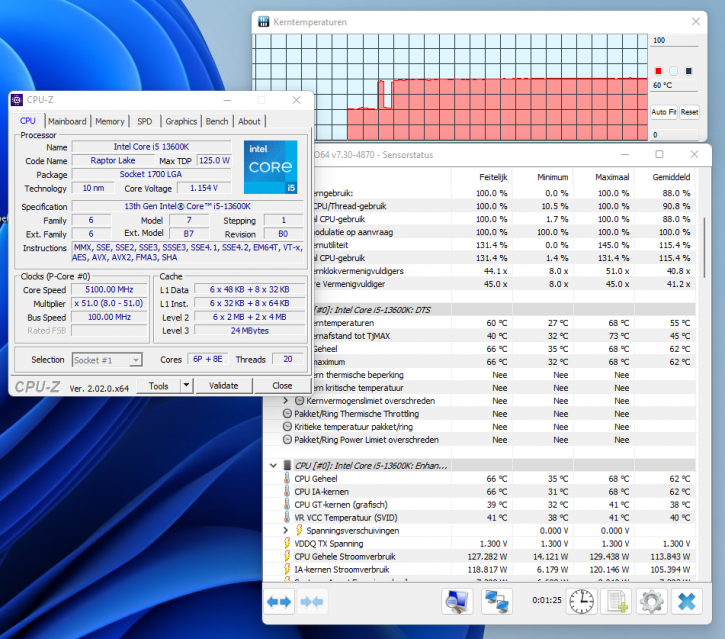Click the VDDQ TX Spanning lightning icon
Viewport: 725px width, 639px height.
click(x=287, y=543)
